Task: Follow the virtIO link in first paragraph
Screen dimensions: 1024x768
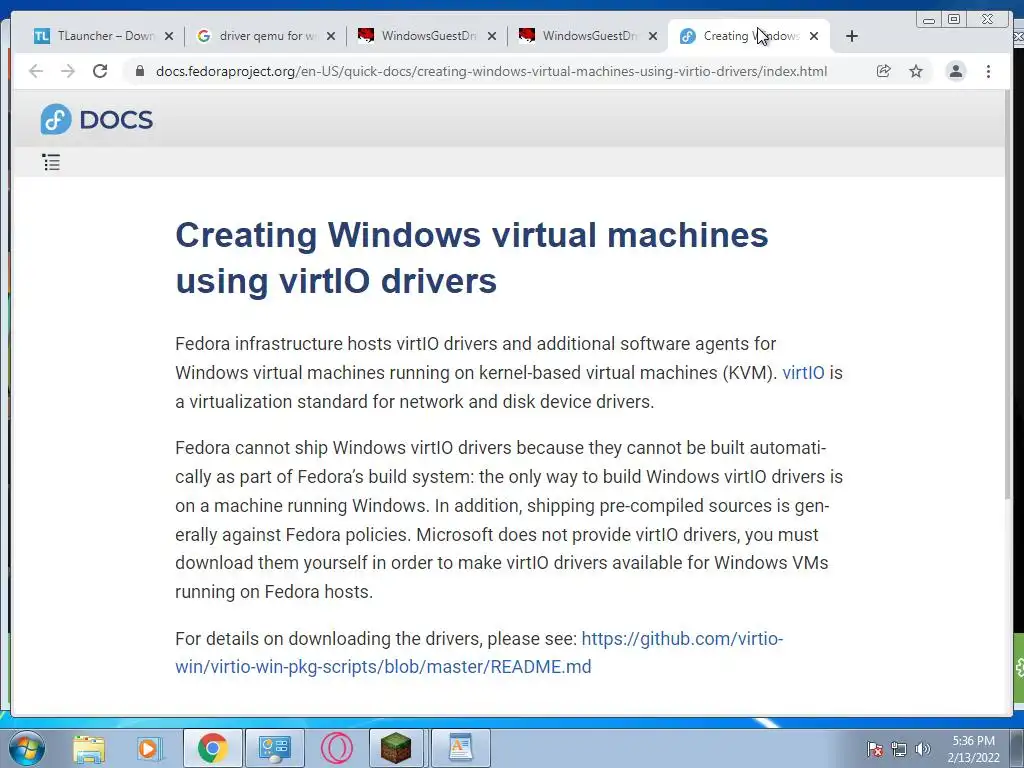Action: (803, 373)
